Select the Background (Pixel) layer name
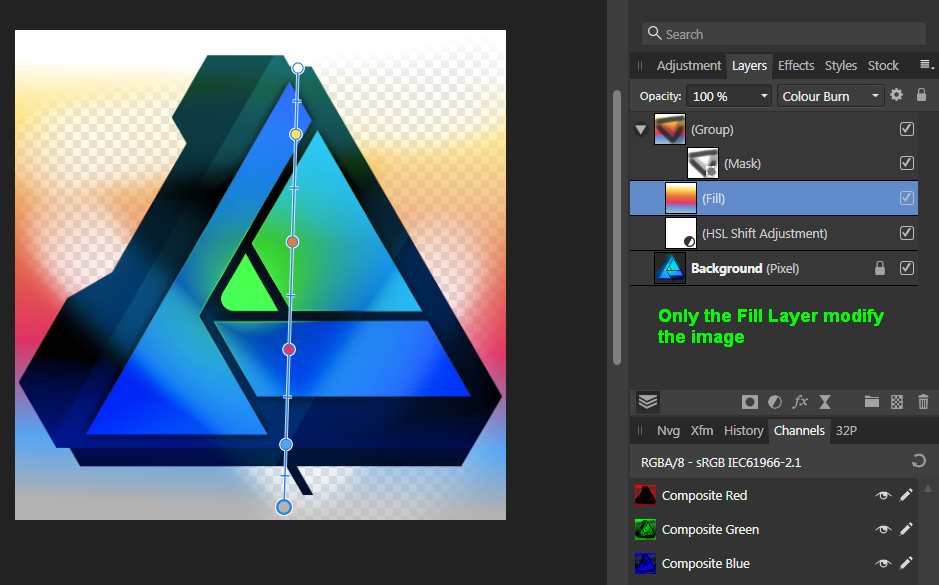The height and width of the screenshot is (585, 939). pos(745,268)
